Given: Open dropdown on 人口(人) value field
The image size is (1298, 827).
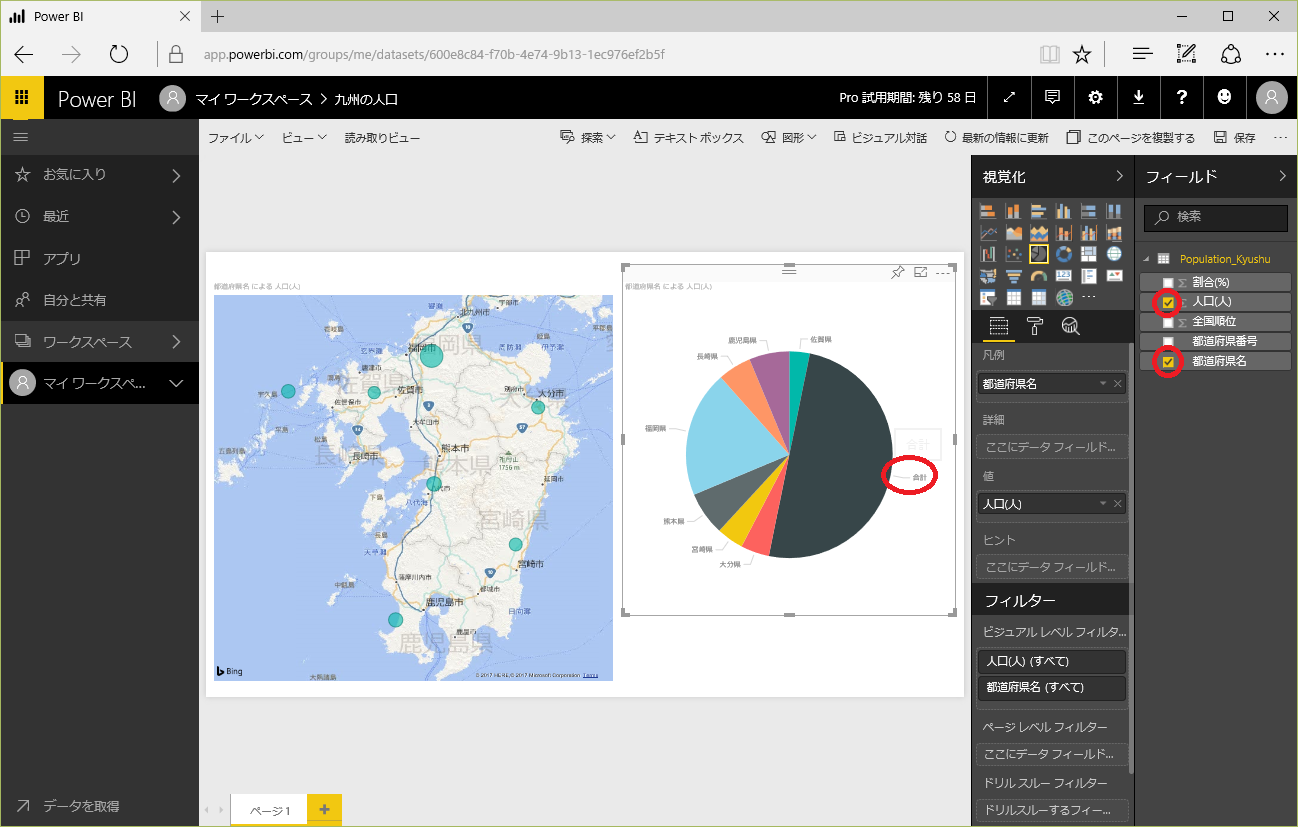Looking at the screenshot, I should tap(1103, 504).
